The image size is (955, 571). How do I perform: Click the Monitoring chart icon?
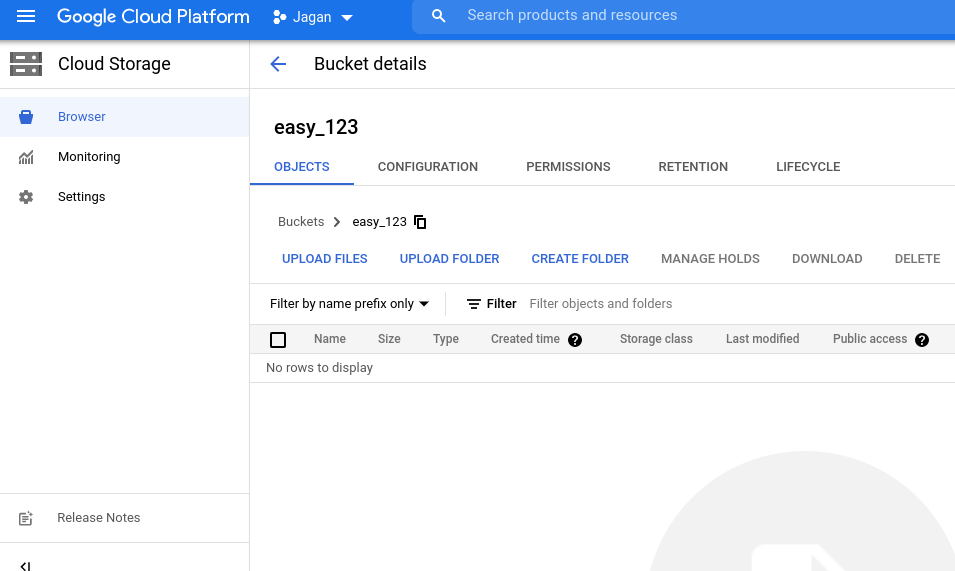pos(26,157)
